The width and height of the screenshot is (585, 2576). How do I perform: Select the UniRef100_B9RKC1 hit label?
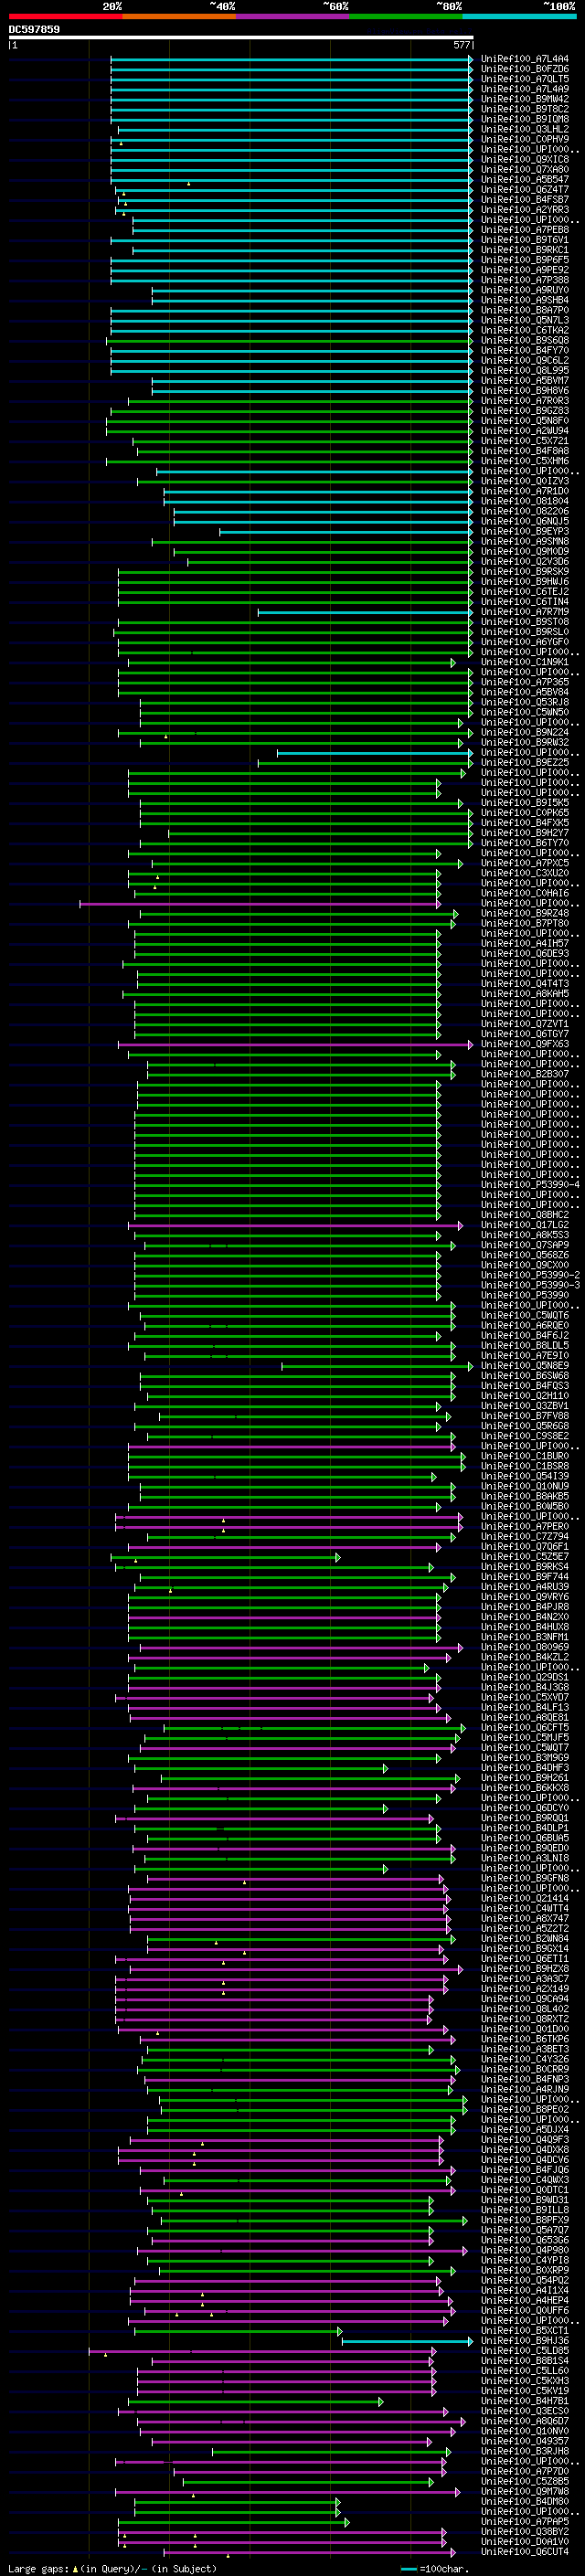[x=525, y=250]
